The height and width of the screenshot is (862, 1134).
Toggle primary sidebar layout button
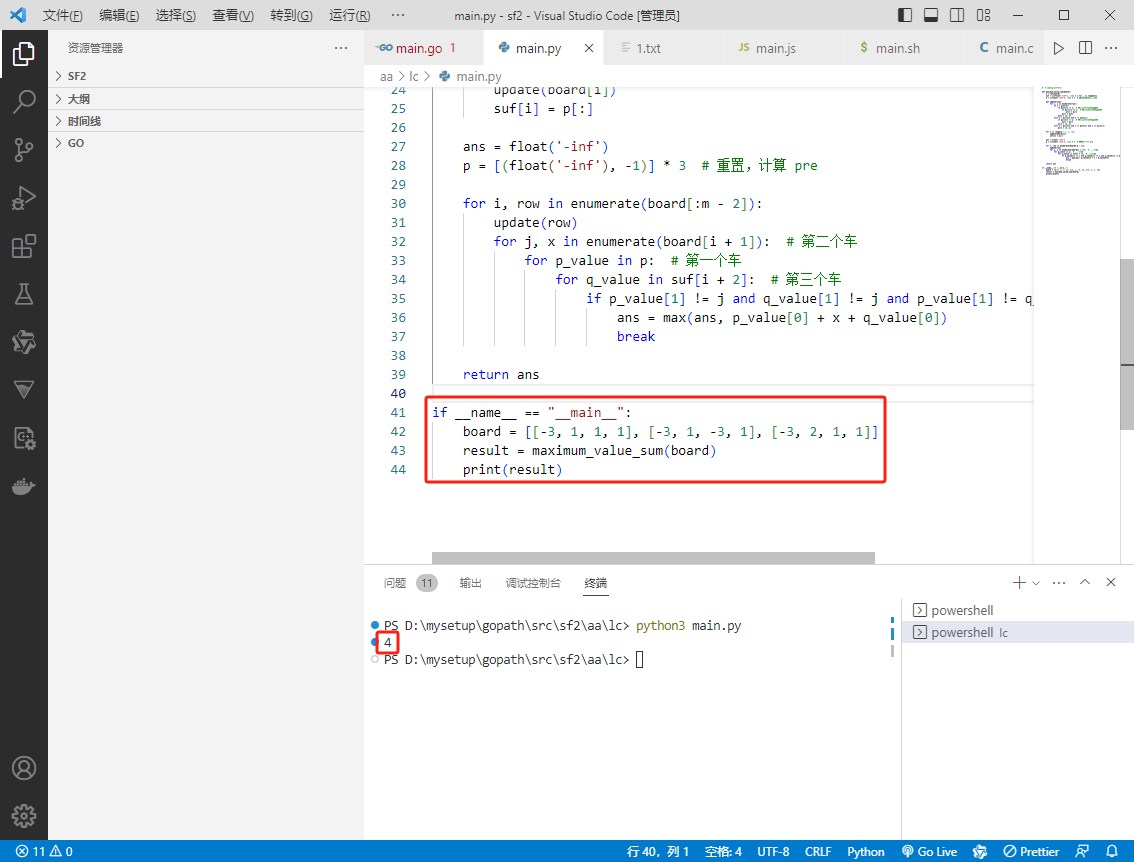pos(905,15)
